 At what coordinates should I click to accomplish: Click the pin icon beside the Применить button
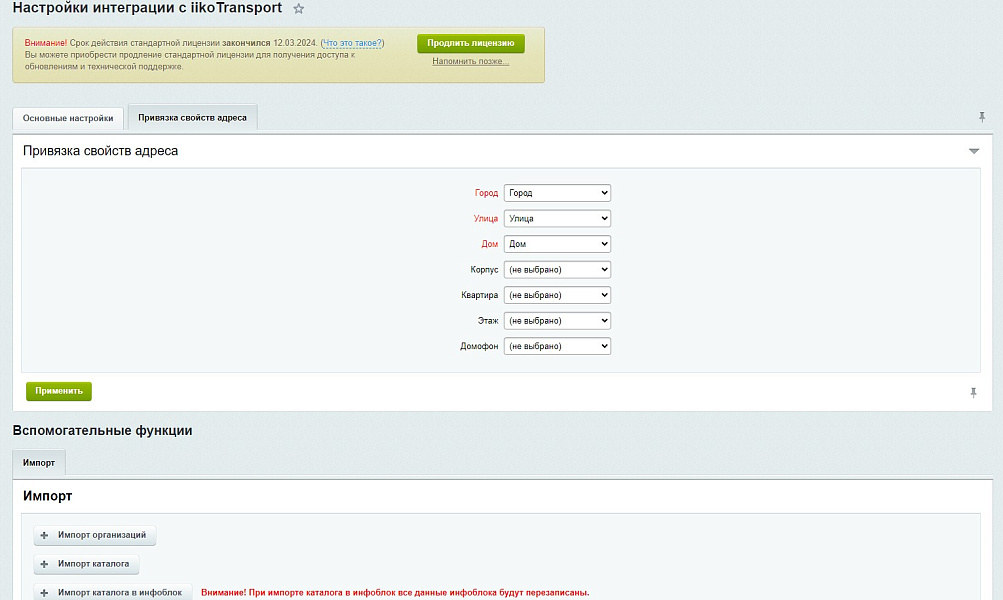pos(972,393)
